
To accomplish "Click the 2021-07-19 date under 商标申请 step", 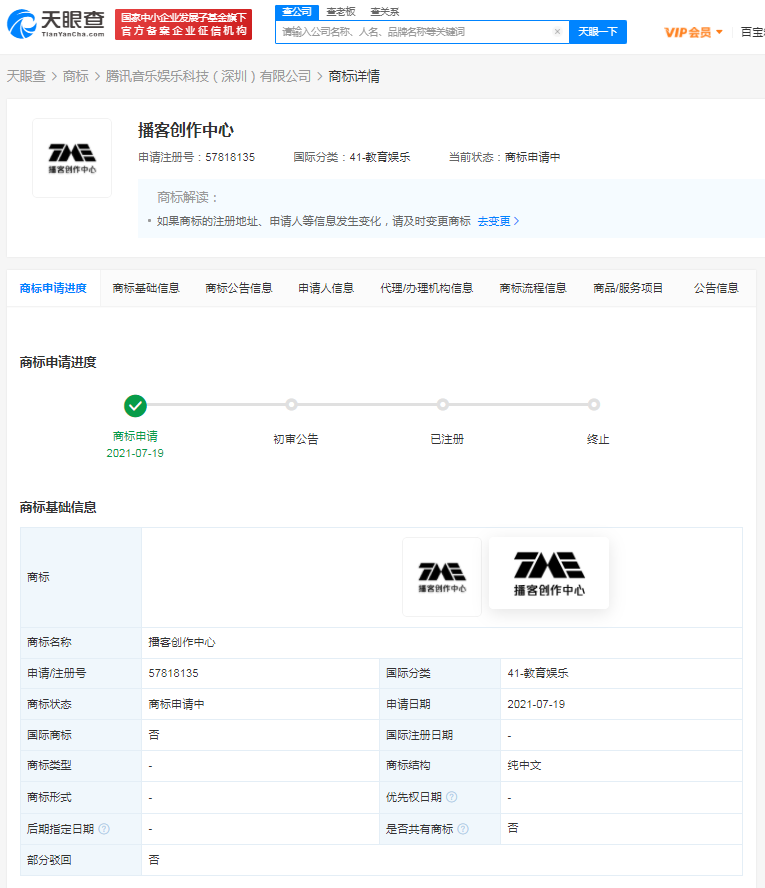I will [135, 453].
